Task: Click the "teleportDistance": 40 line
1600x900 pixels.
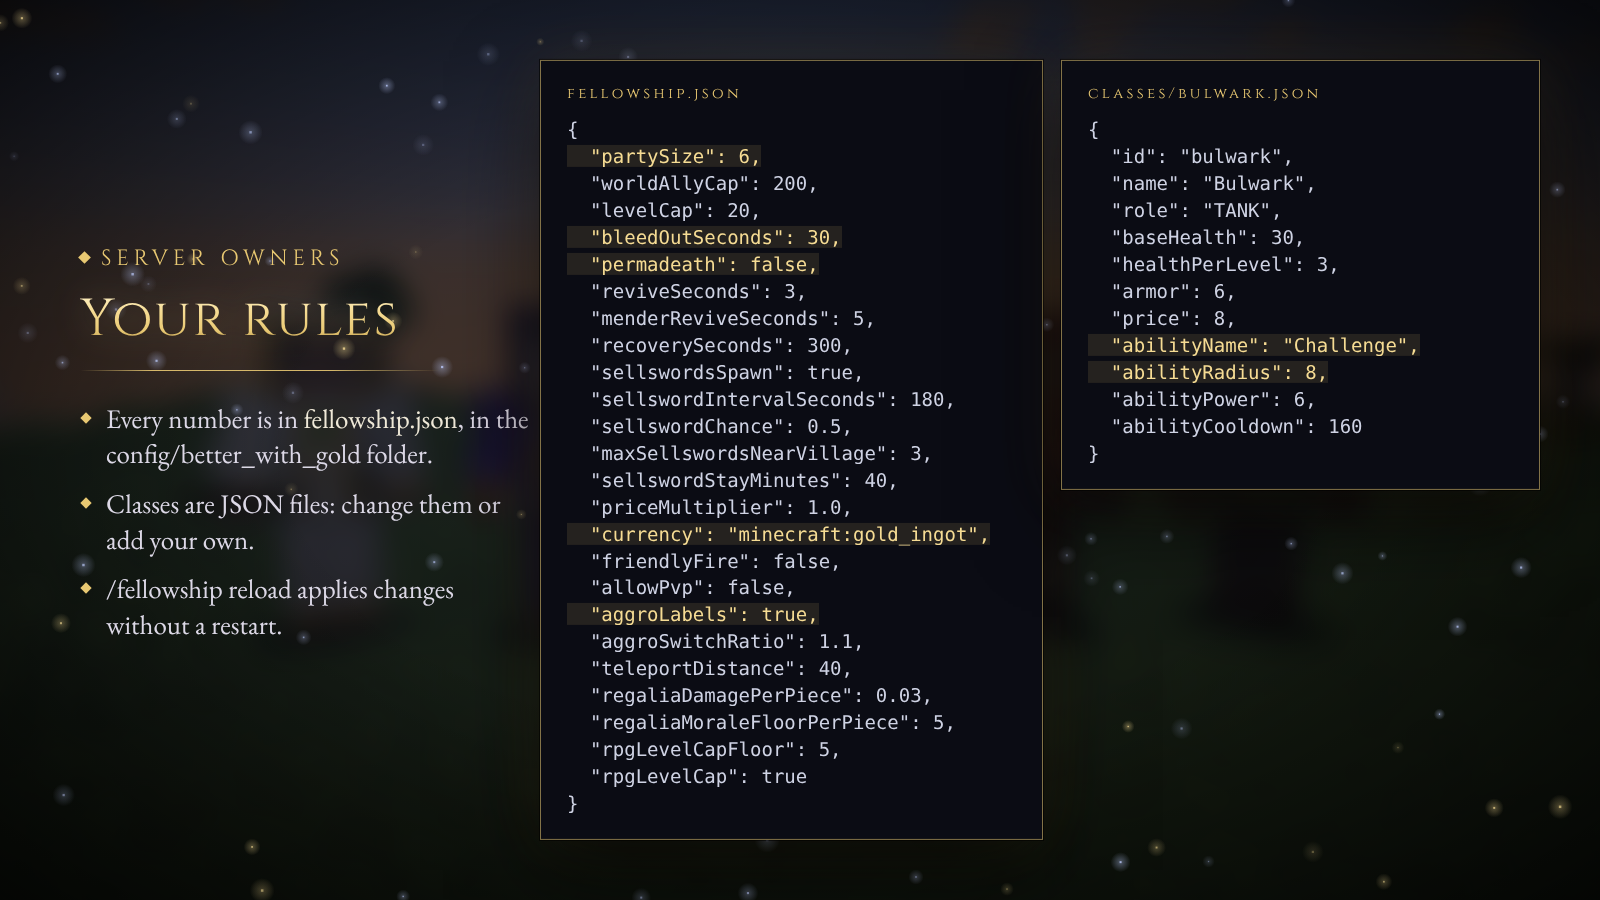Action: pyautogui.click(x=721, y=669)
